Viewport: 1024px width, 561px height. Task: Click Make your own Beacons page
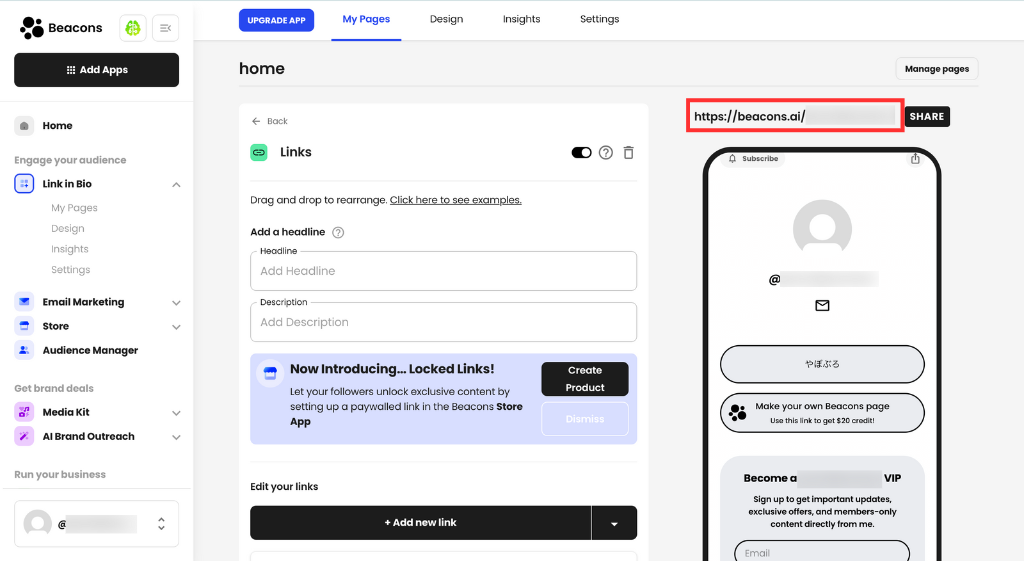coord(822,413)
